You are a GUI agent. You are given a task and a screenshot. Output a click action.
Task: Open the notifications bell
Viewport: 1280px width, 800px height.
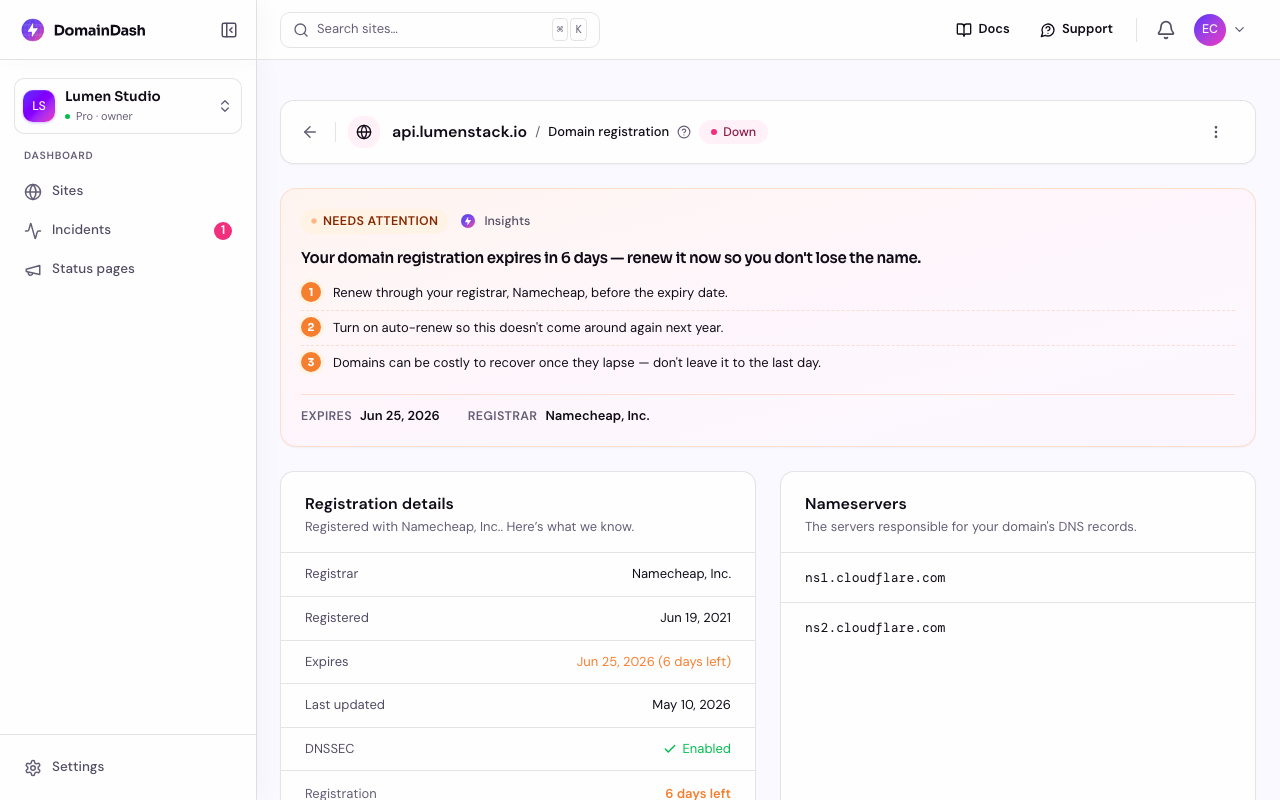pos(1166,30)
